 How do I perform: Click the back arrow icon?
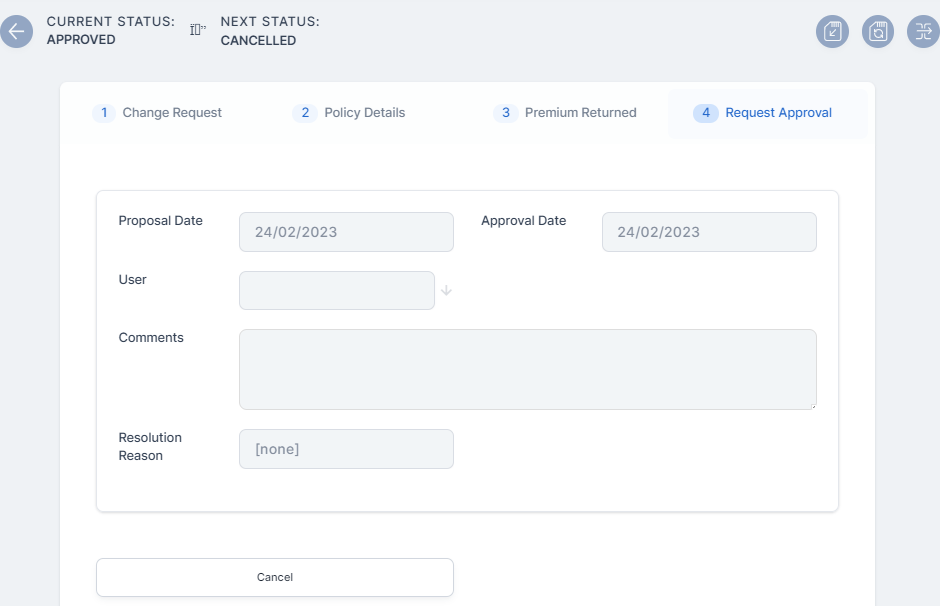(15, 31)
